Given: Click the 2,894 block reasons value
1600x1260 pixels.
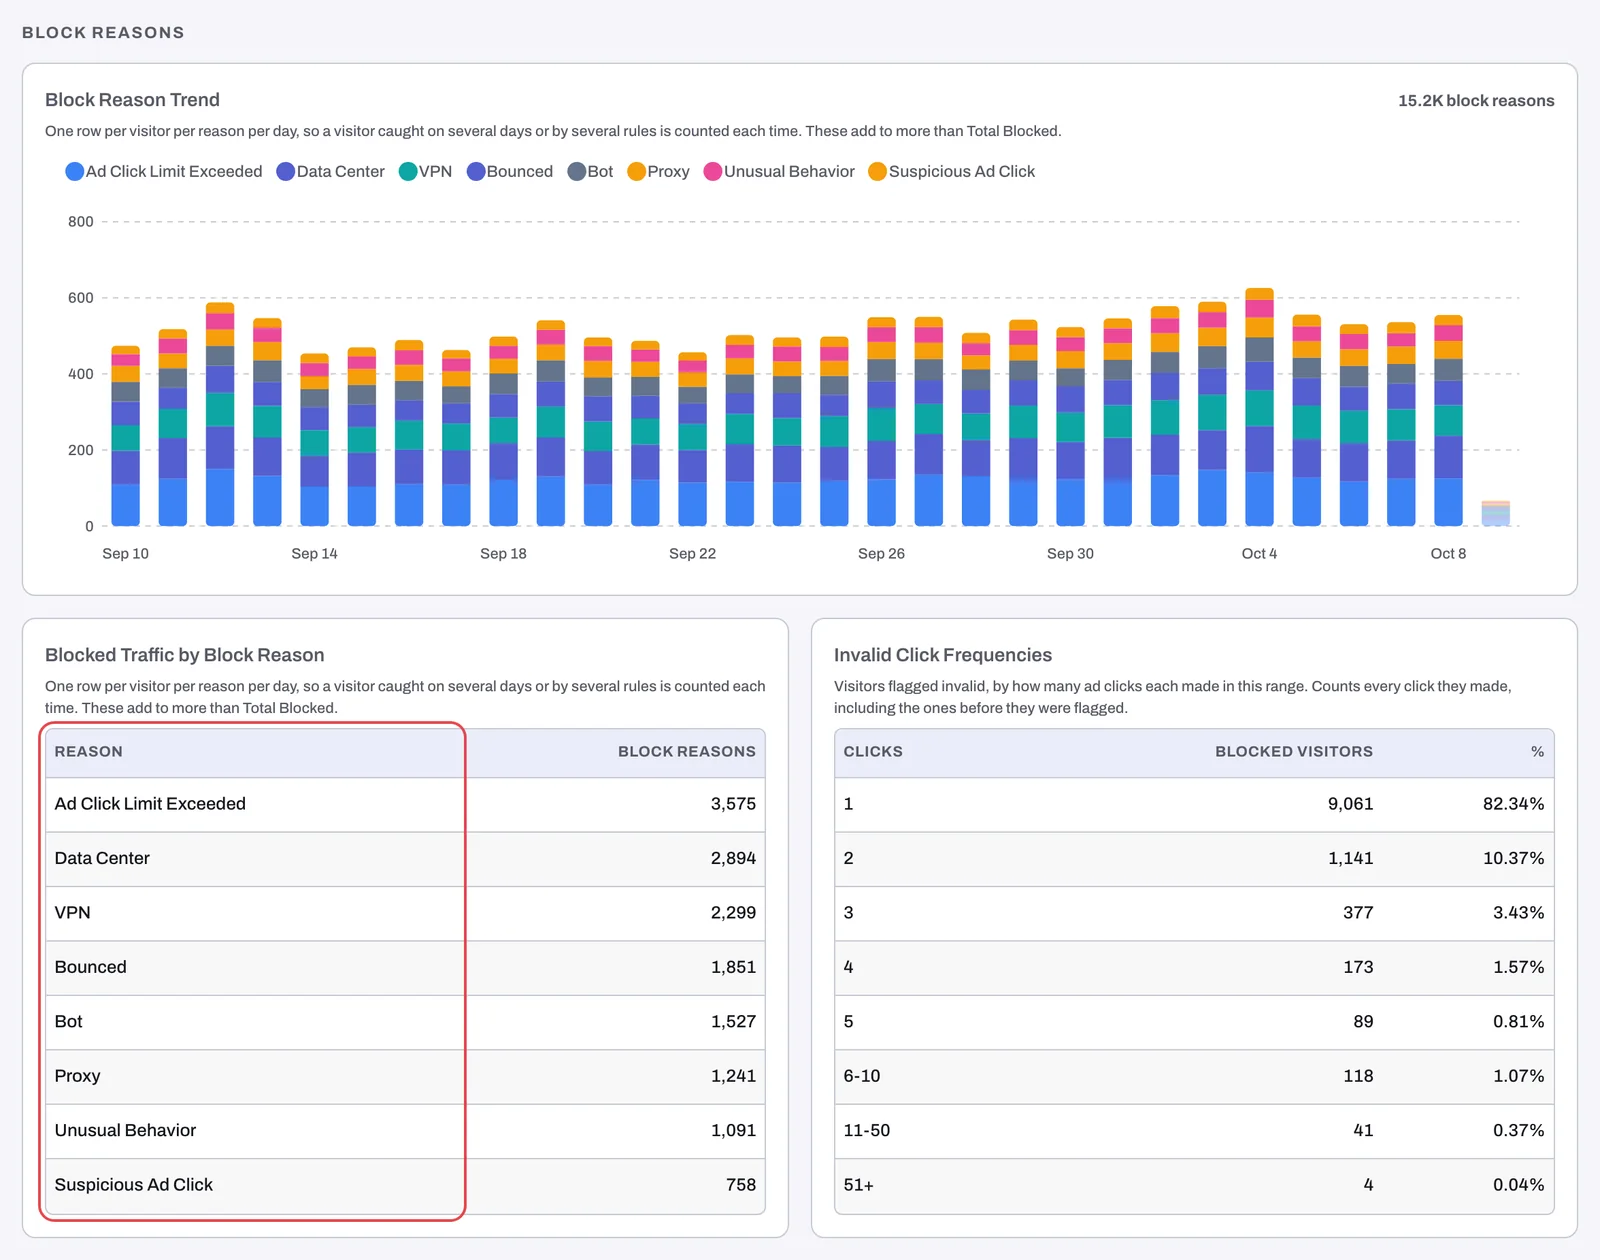Looking at the screenshot, I should [733, 858].
